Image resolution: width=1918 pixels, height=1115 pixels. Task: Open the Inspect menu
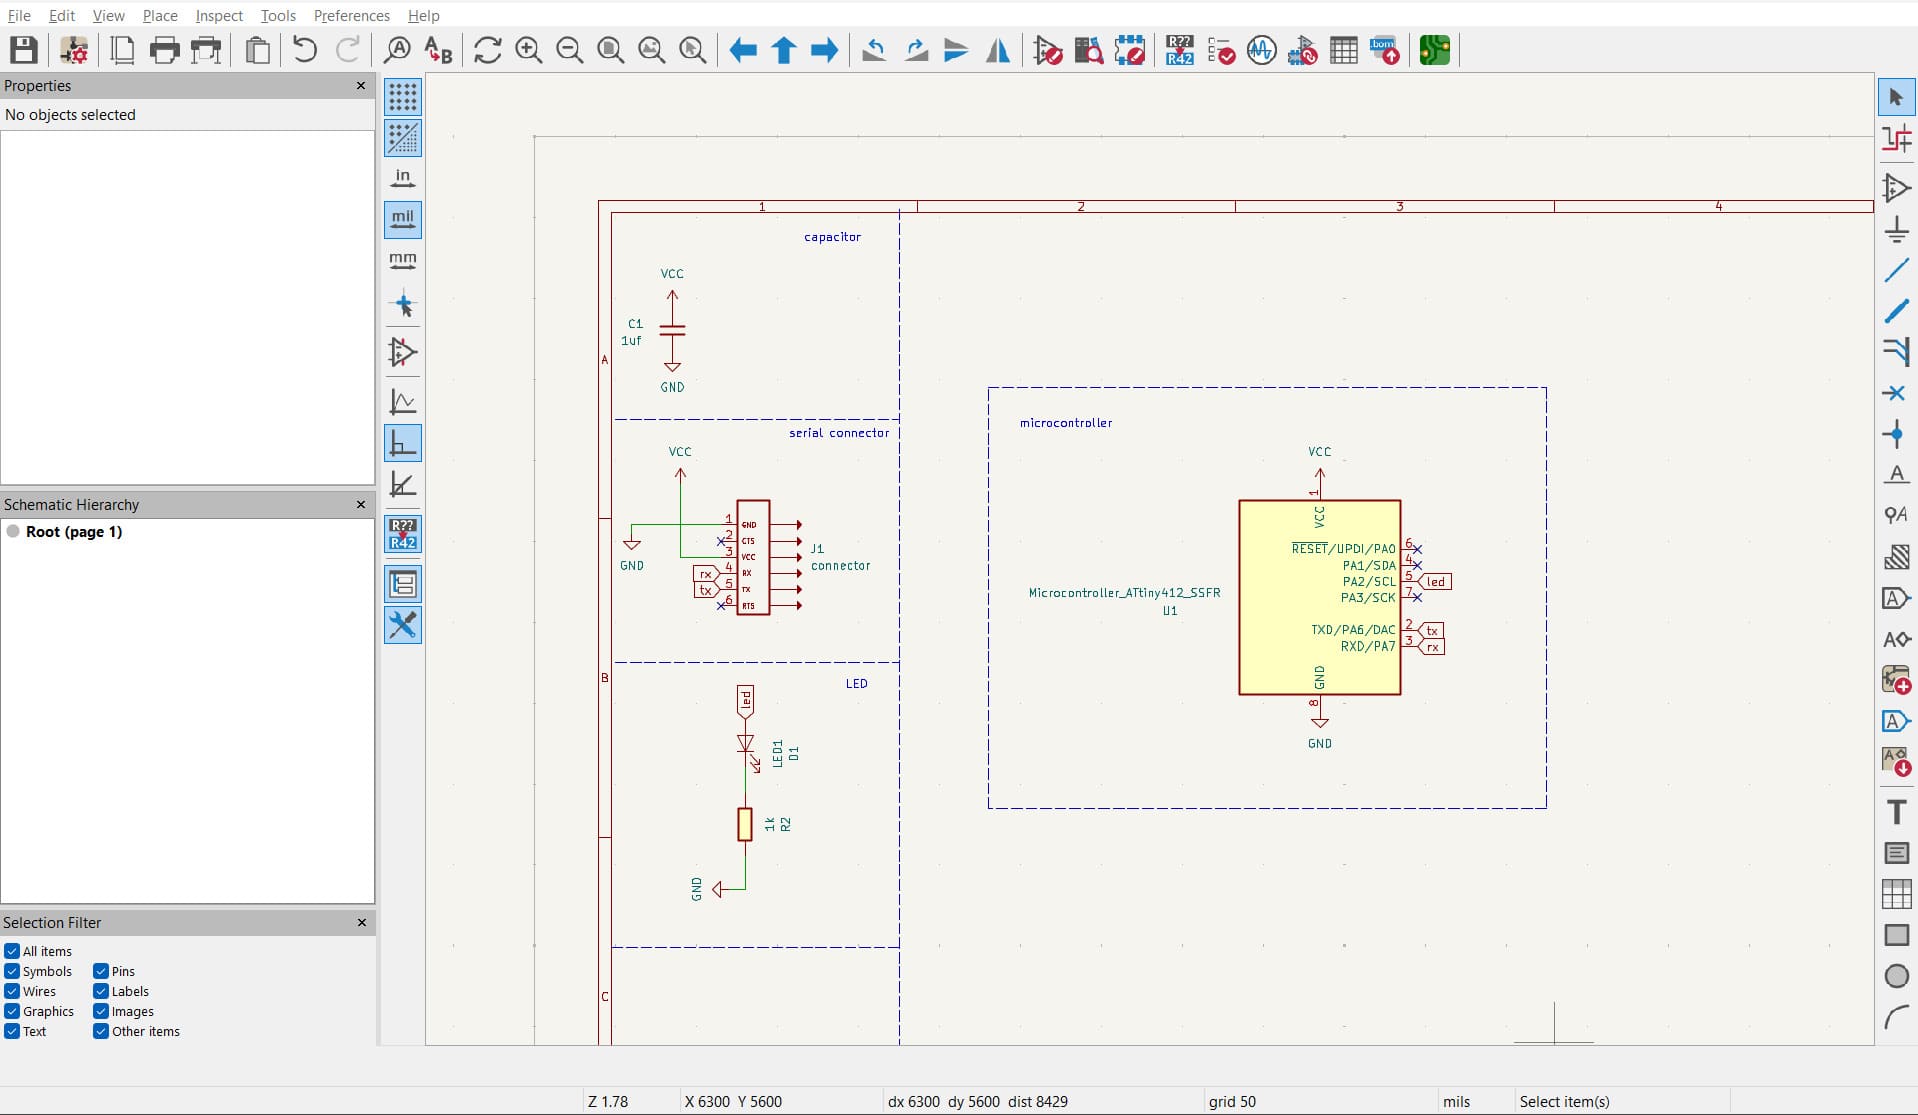click(218, 15)
